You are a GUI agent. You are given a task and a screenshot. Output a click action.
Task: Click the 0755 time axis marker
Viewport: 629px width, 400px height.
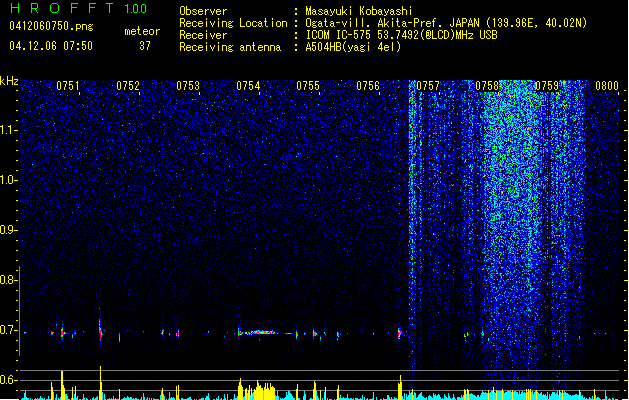pos(308,86)
